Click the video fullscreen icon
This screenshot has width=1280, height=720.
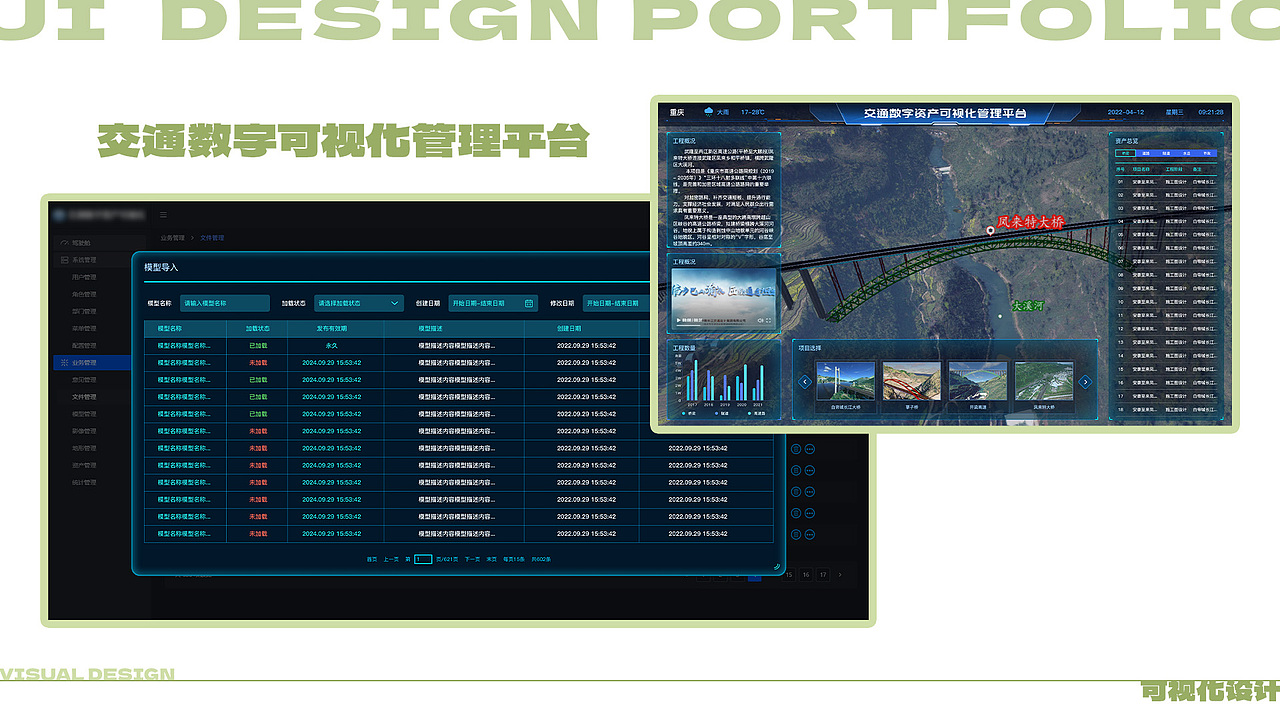(x=767, y=320)
